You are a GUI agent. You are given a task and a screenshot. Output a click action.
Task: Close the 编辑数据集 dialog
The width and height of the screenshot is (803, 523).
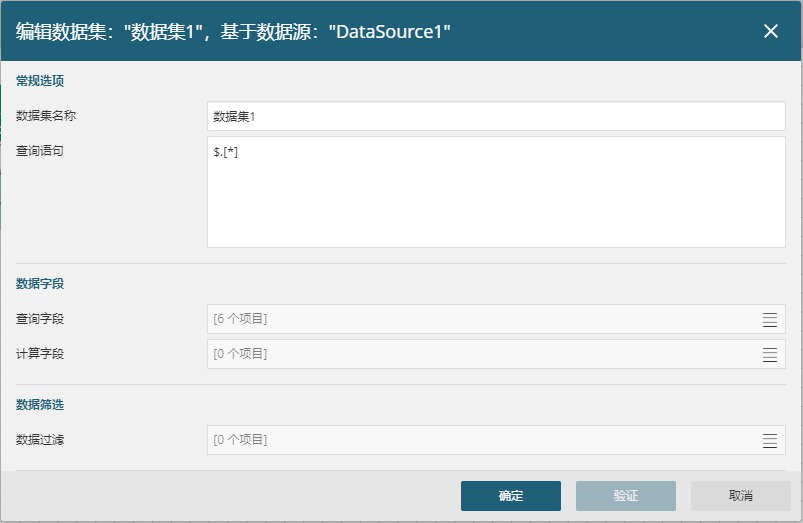point(771,31)
